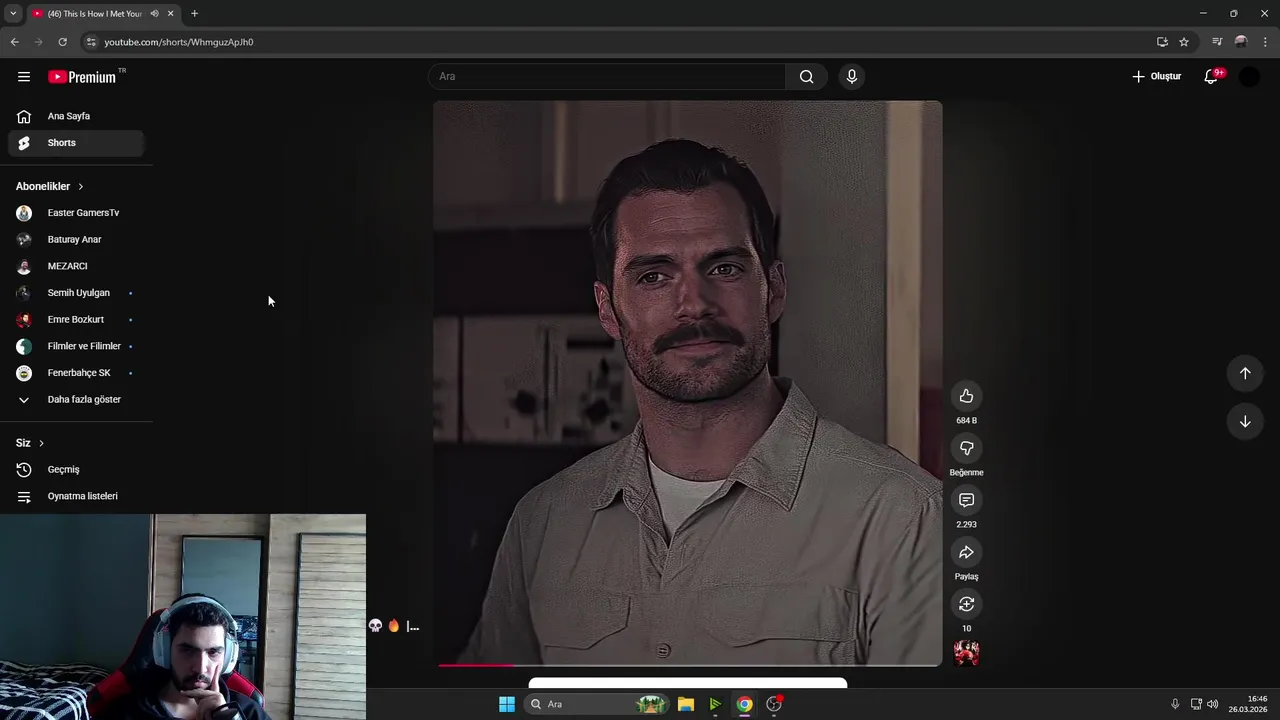Click the Oluştur create button
Screen dimensions: 1280x720
pos(1156,77)
